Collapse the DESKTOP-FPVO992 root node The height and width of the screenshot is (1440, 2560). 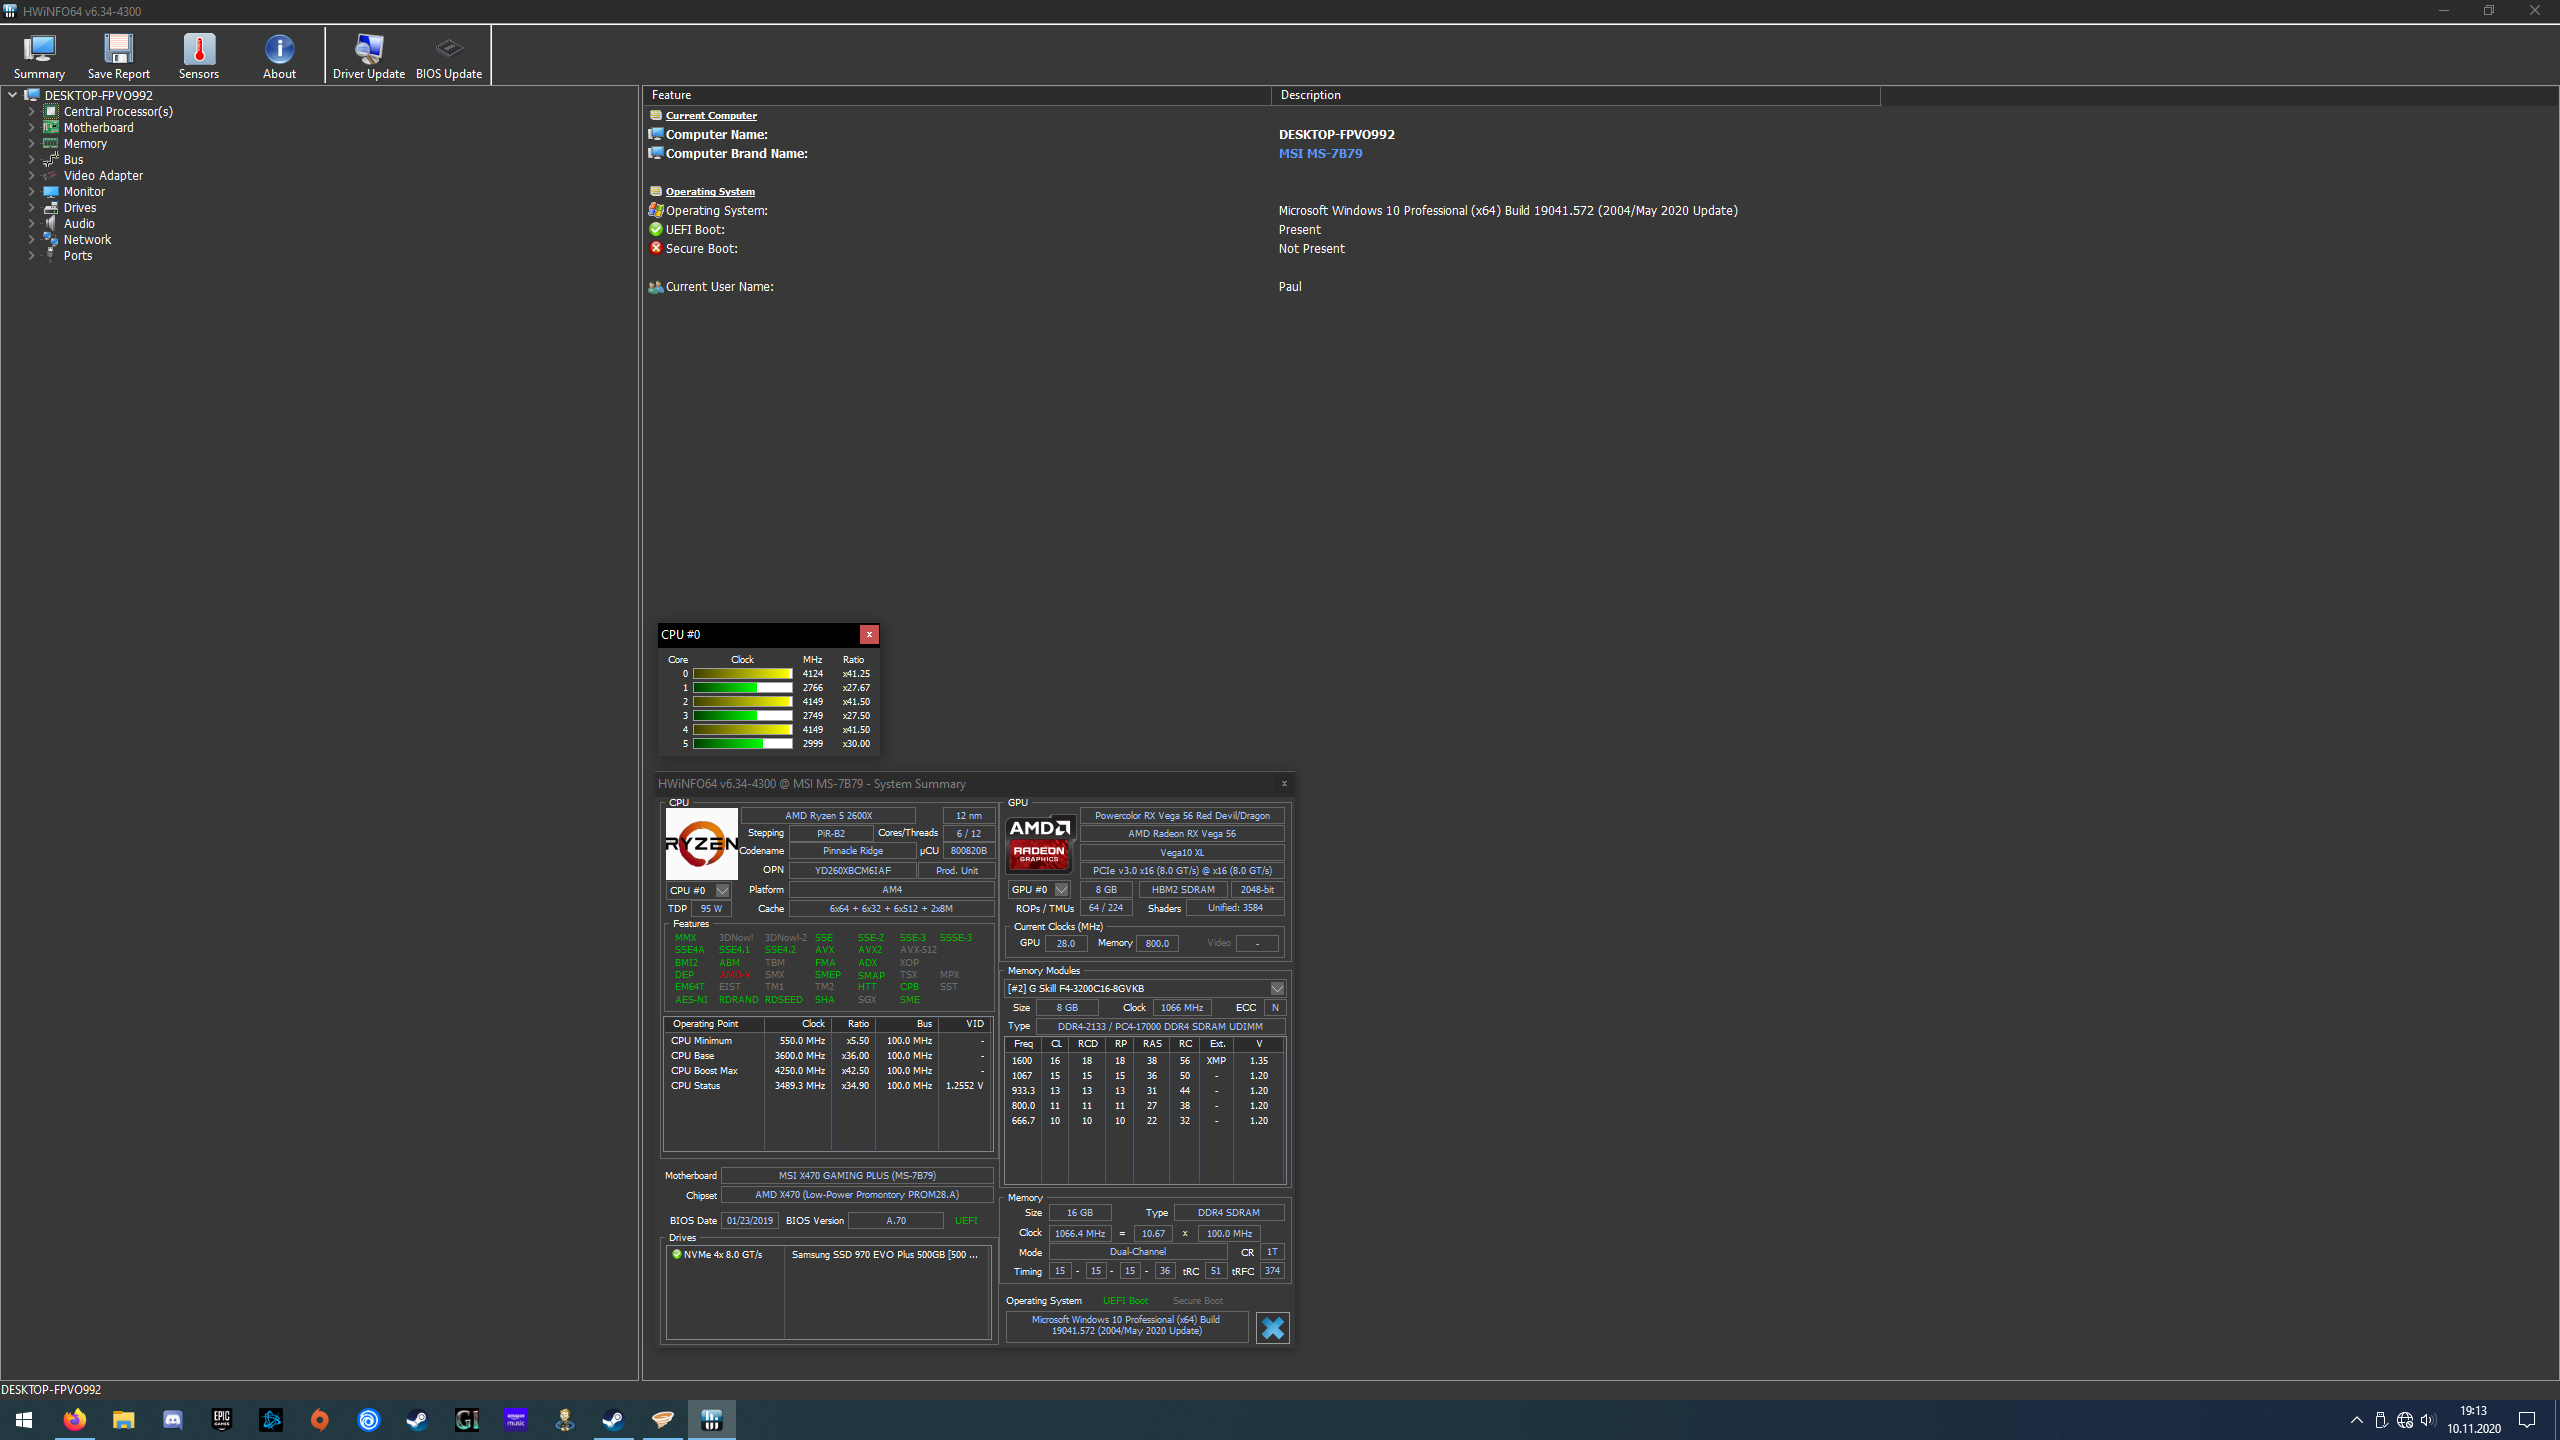[x=12, y=96]
